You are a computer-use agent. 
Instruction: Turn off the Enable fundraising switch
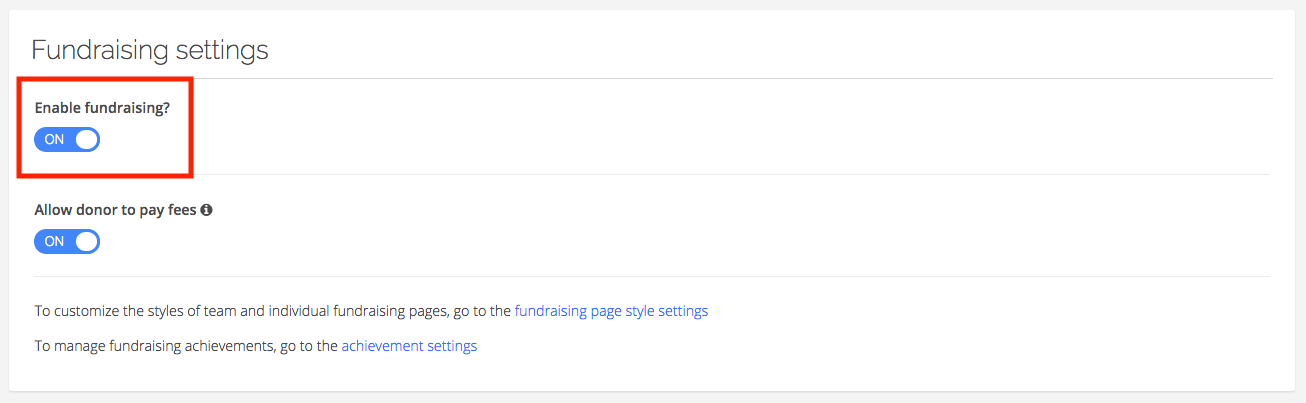(67, 140)
